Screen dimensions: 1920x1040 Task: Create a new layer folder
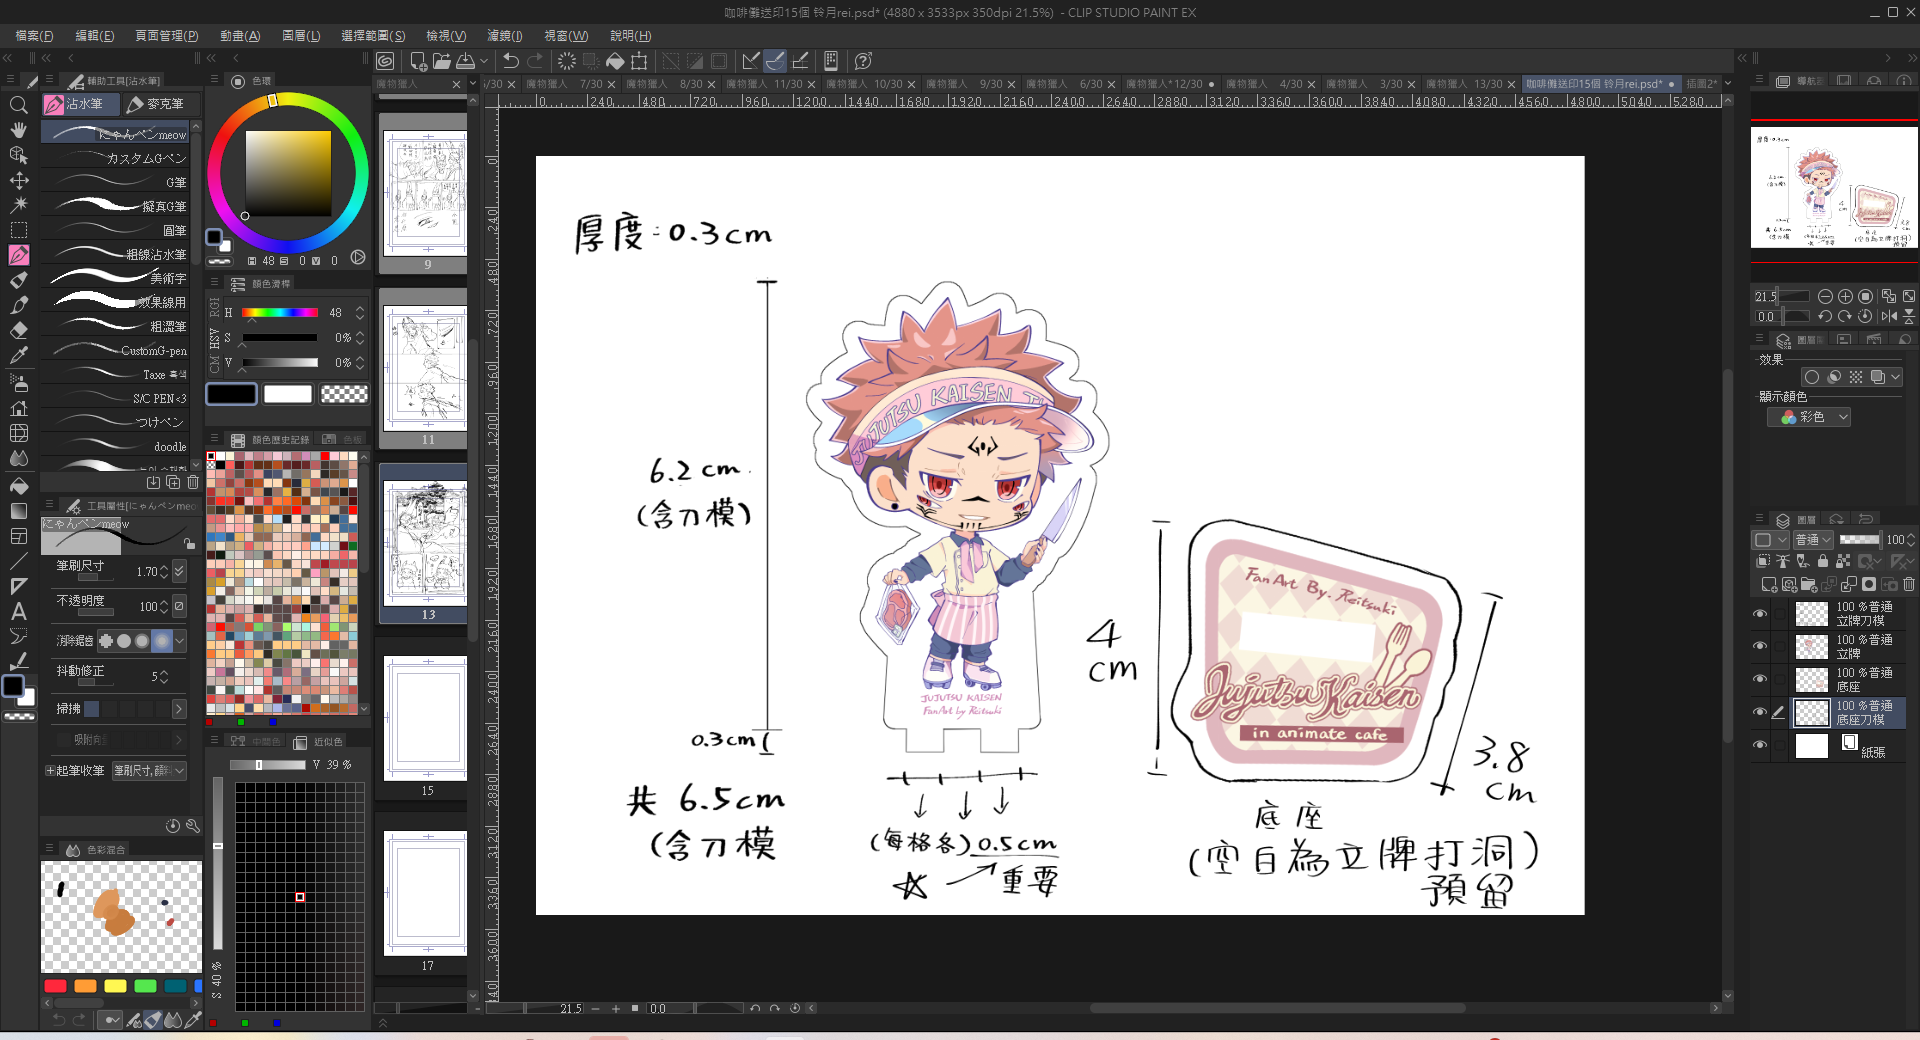tap(1808, 584)
